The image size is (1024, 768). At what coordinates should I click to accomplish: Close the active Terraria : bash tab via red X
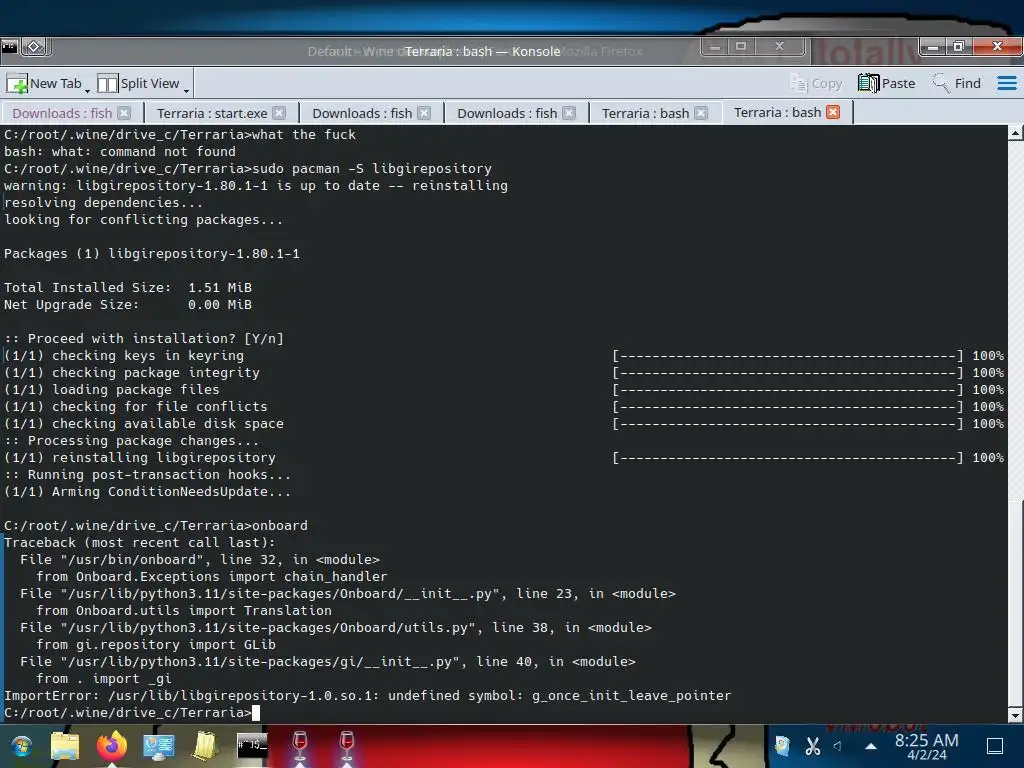[833, 112]
